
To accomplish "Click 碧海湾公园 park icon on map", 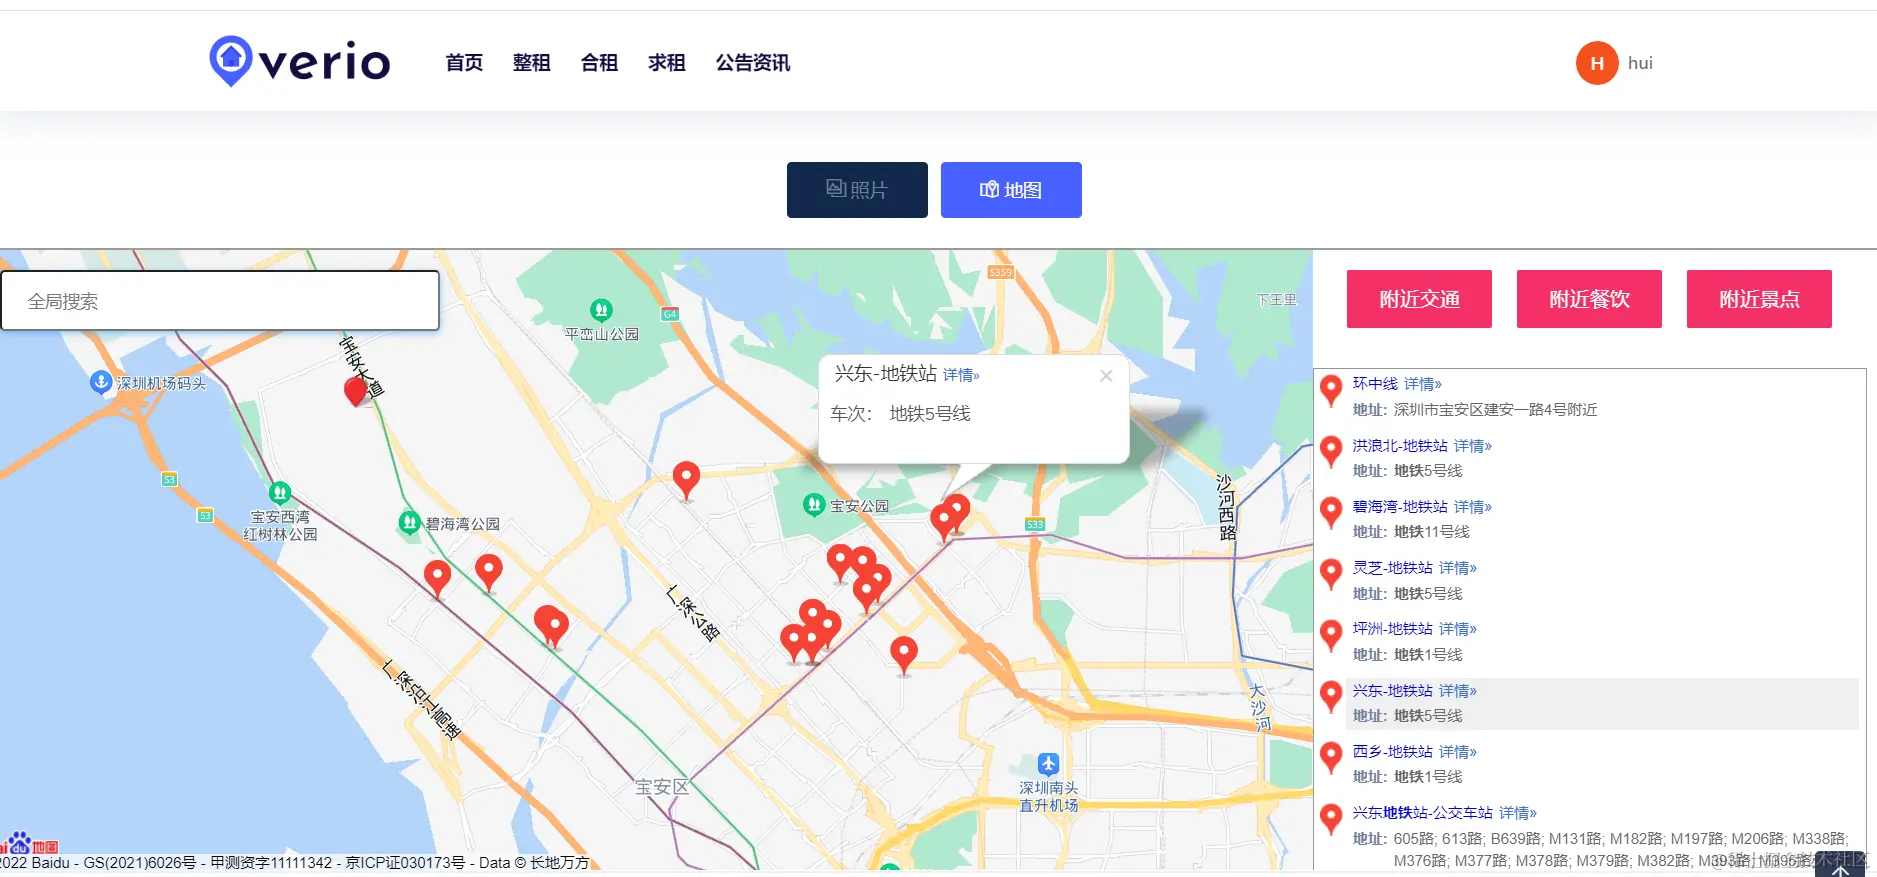I will (x=409, y=522).
